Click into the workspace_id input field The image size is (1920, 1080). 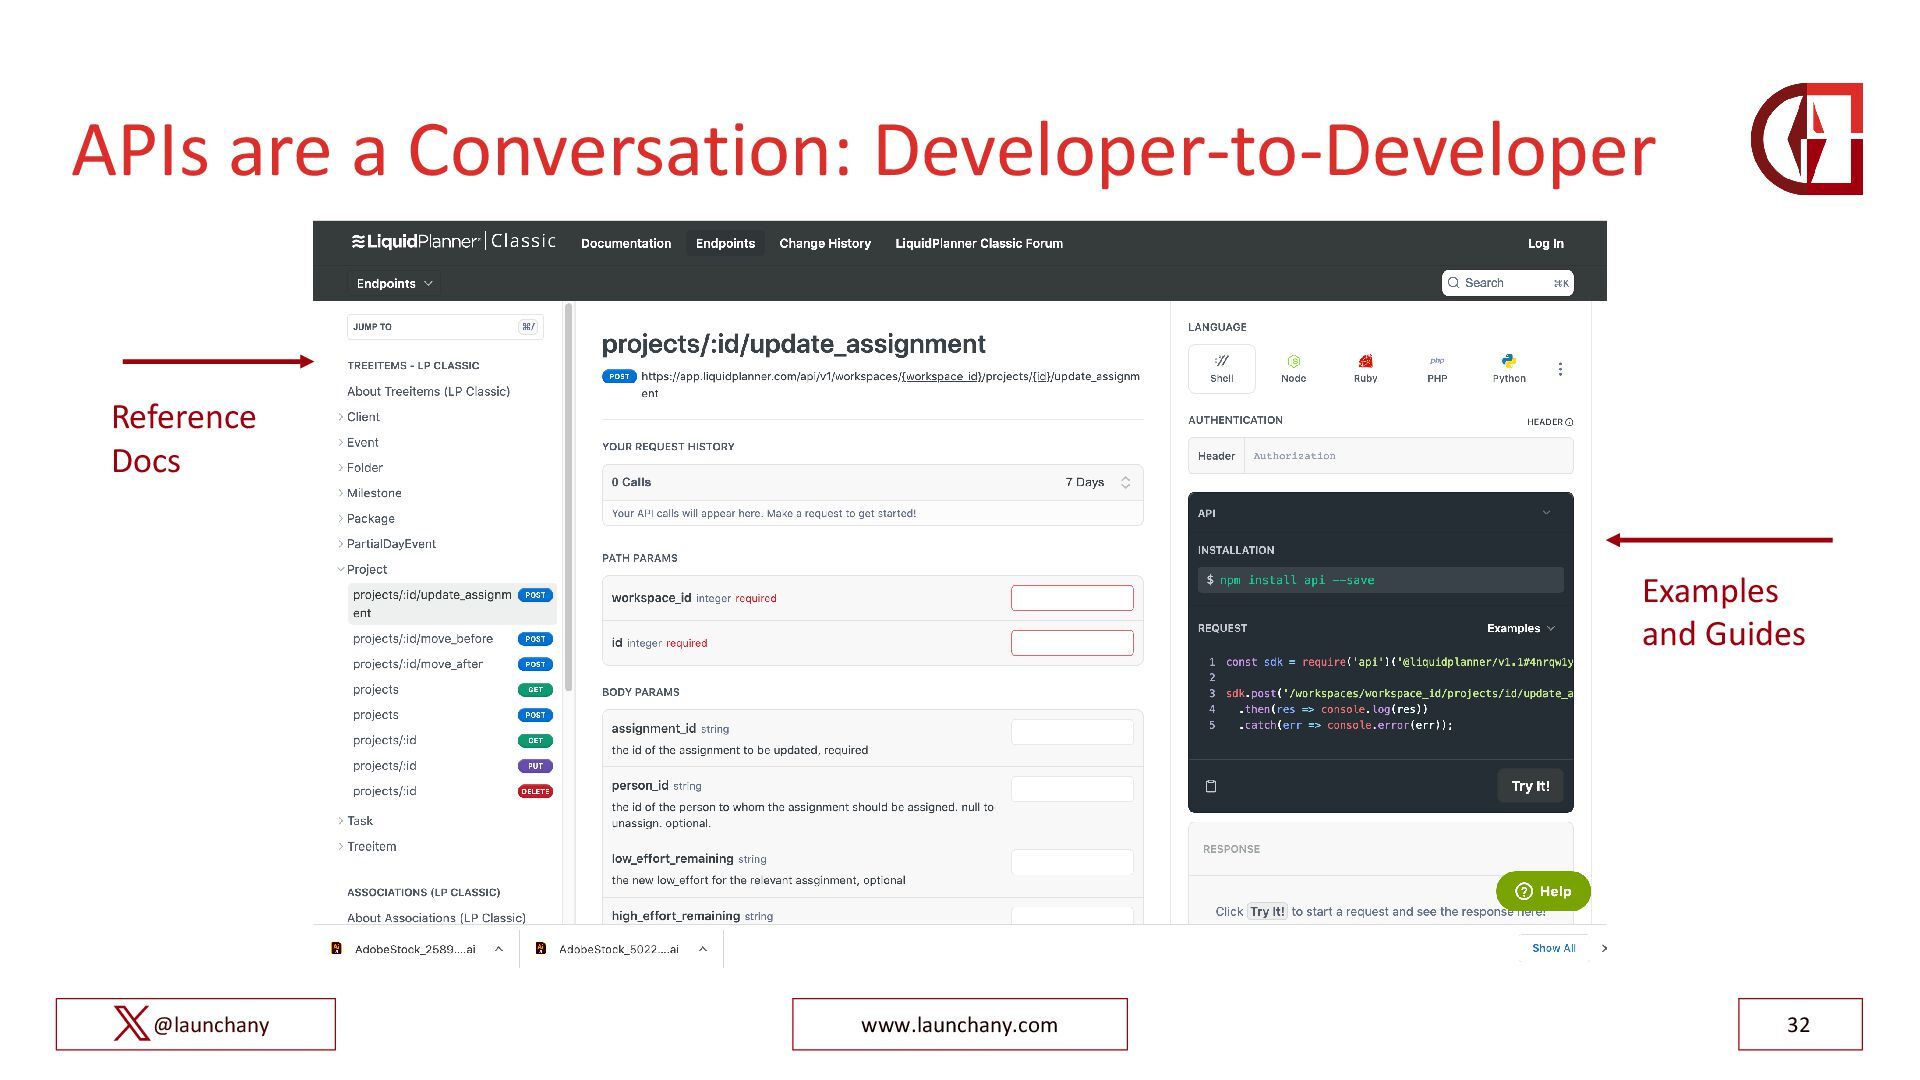click(1072, 598)
